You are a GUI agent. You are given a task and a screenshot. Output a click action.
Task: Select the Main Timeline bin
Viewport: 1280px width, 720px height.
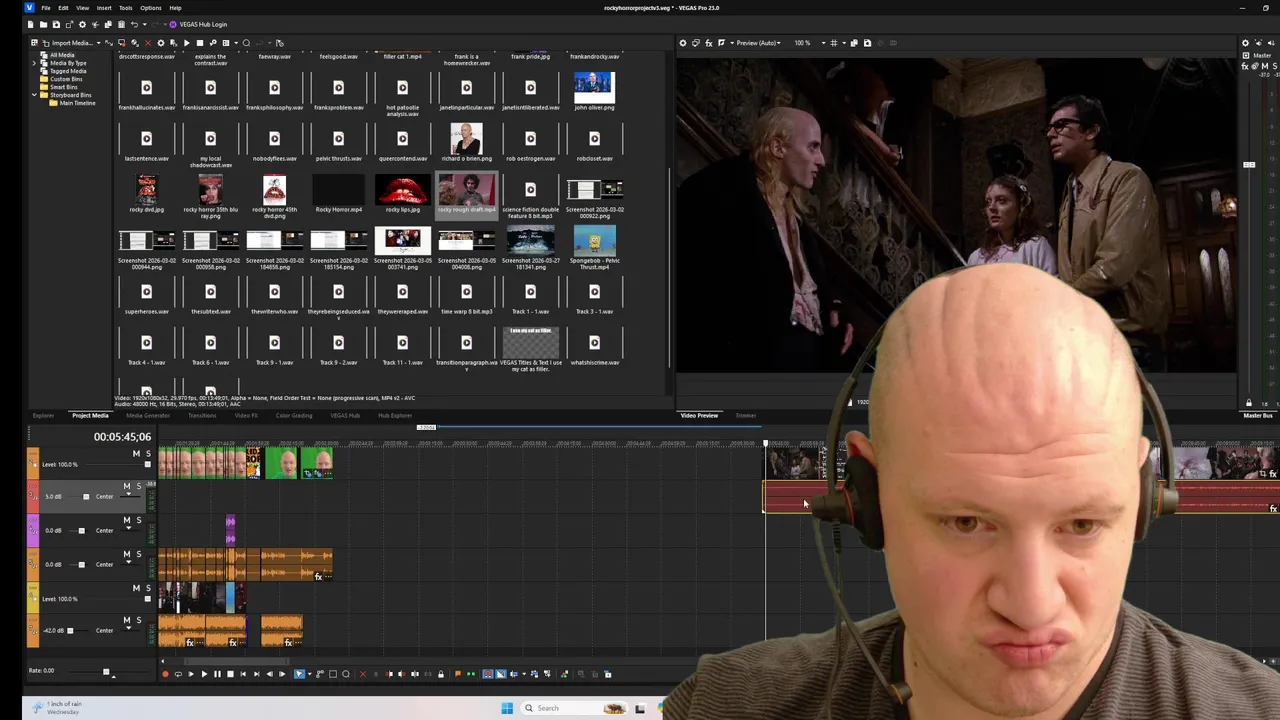pyautogui.click(x=77, y=103)
